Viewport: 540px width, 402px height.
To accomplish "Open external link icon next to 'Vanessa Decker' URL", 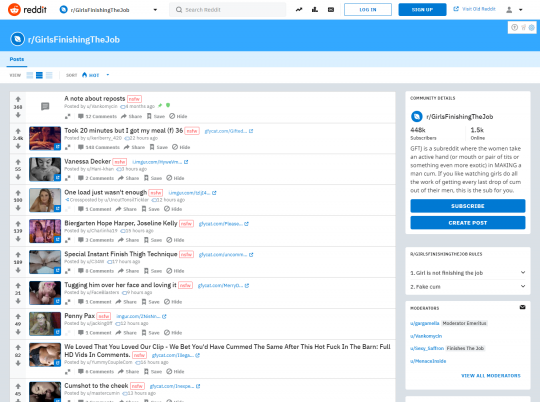I will point(186,162).
